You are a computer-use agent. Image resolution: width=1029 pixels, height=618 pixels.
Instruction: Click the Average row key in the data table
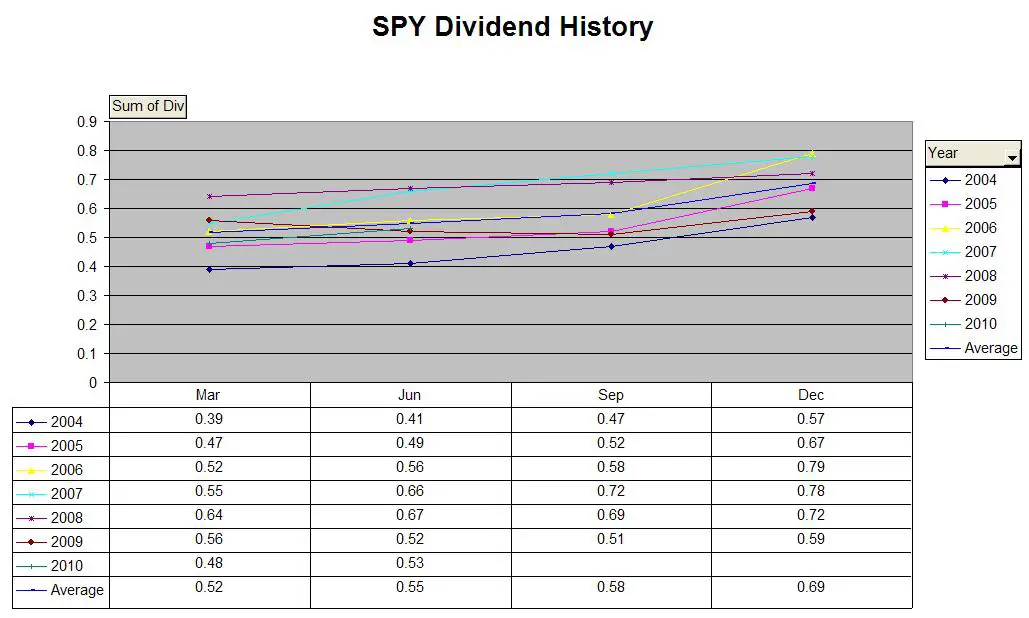(x=60, y=590)
